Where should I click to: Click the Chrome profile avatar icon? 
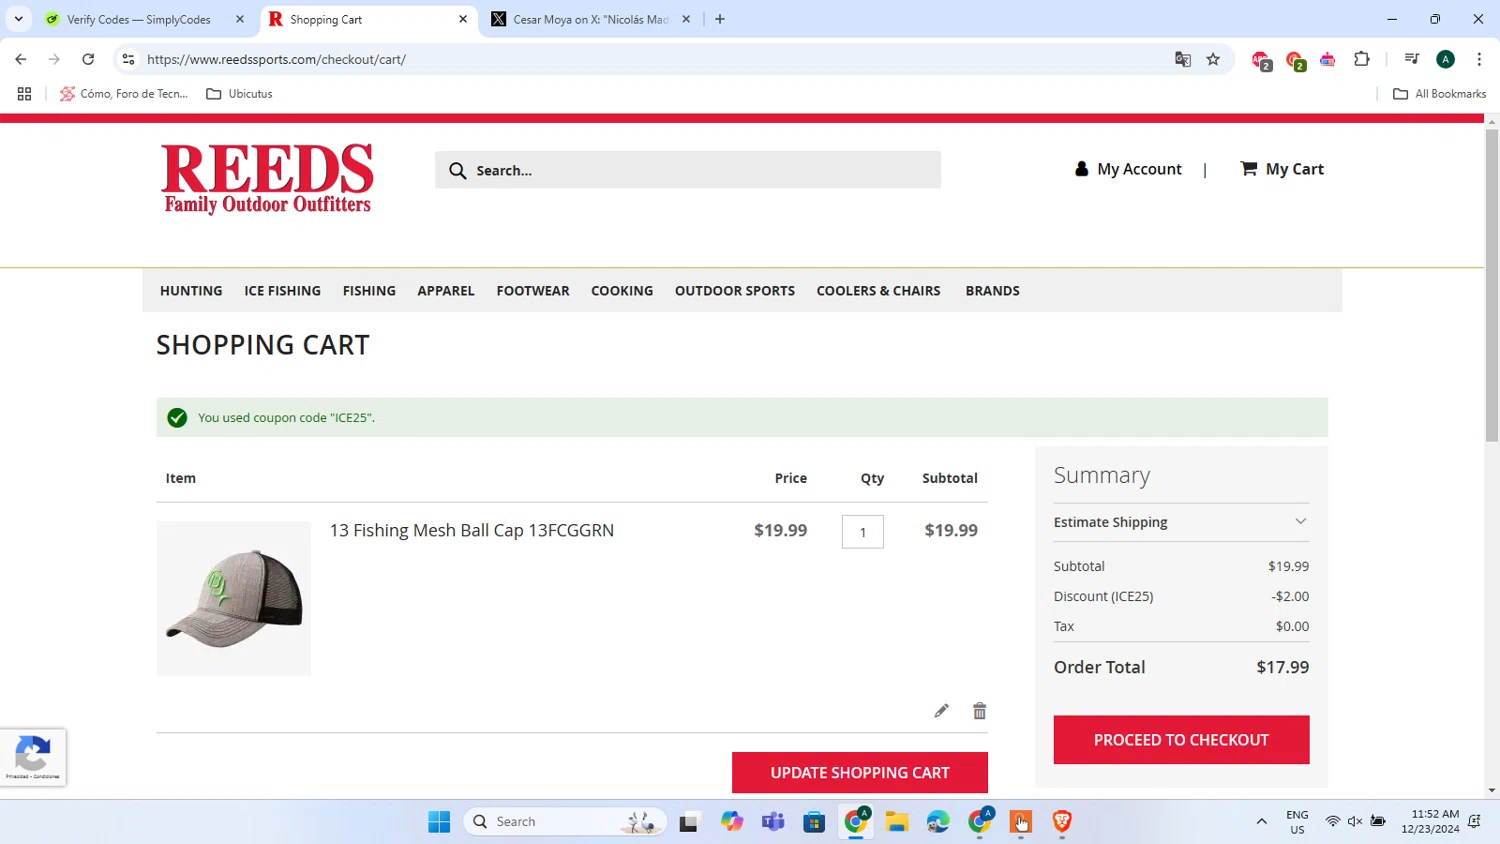pos(1445,59)
